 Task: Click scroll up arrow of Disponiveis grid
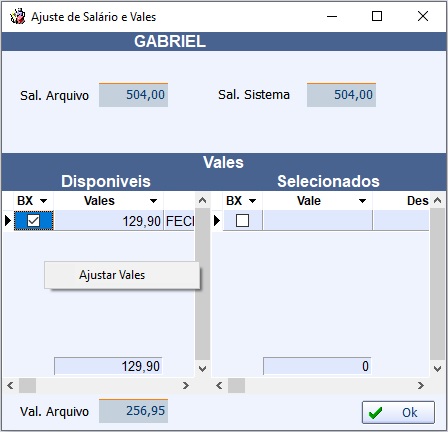point(202,200)
